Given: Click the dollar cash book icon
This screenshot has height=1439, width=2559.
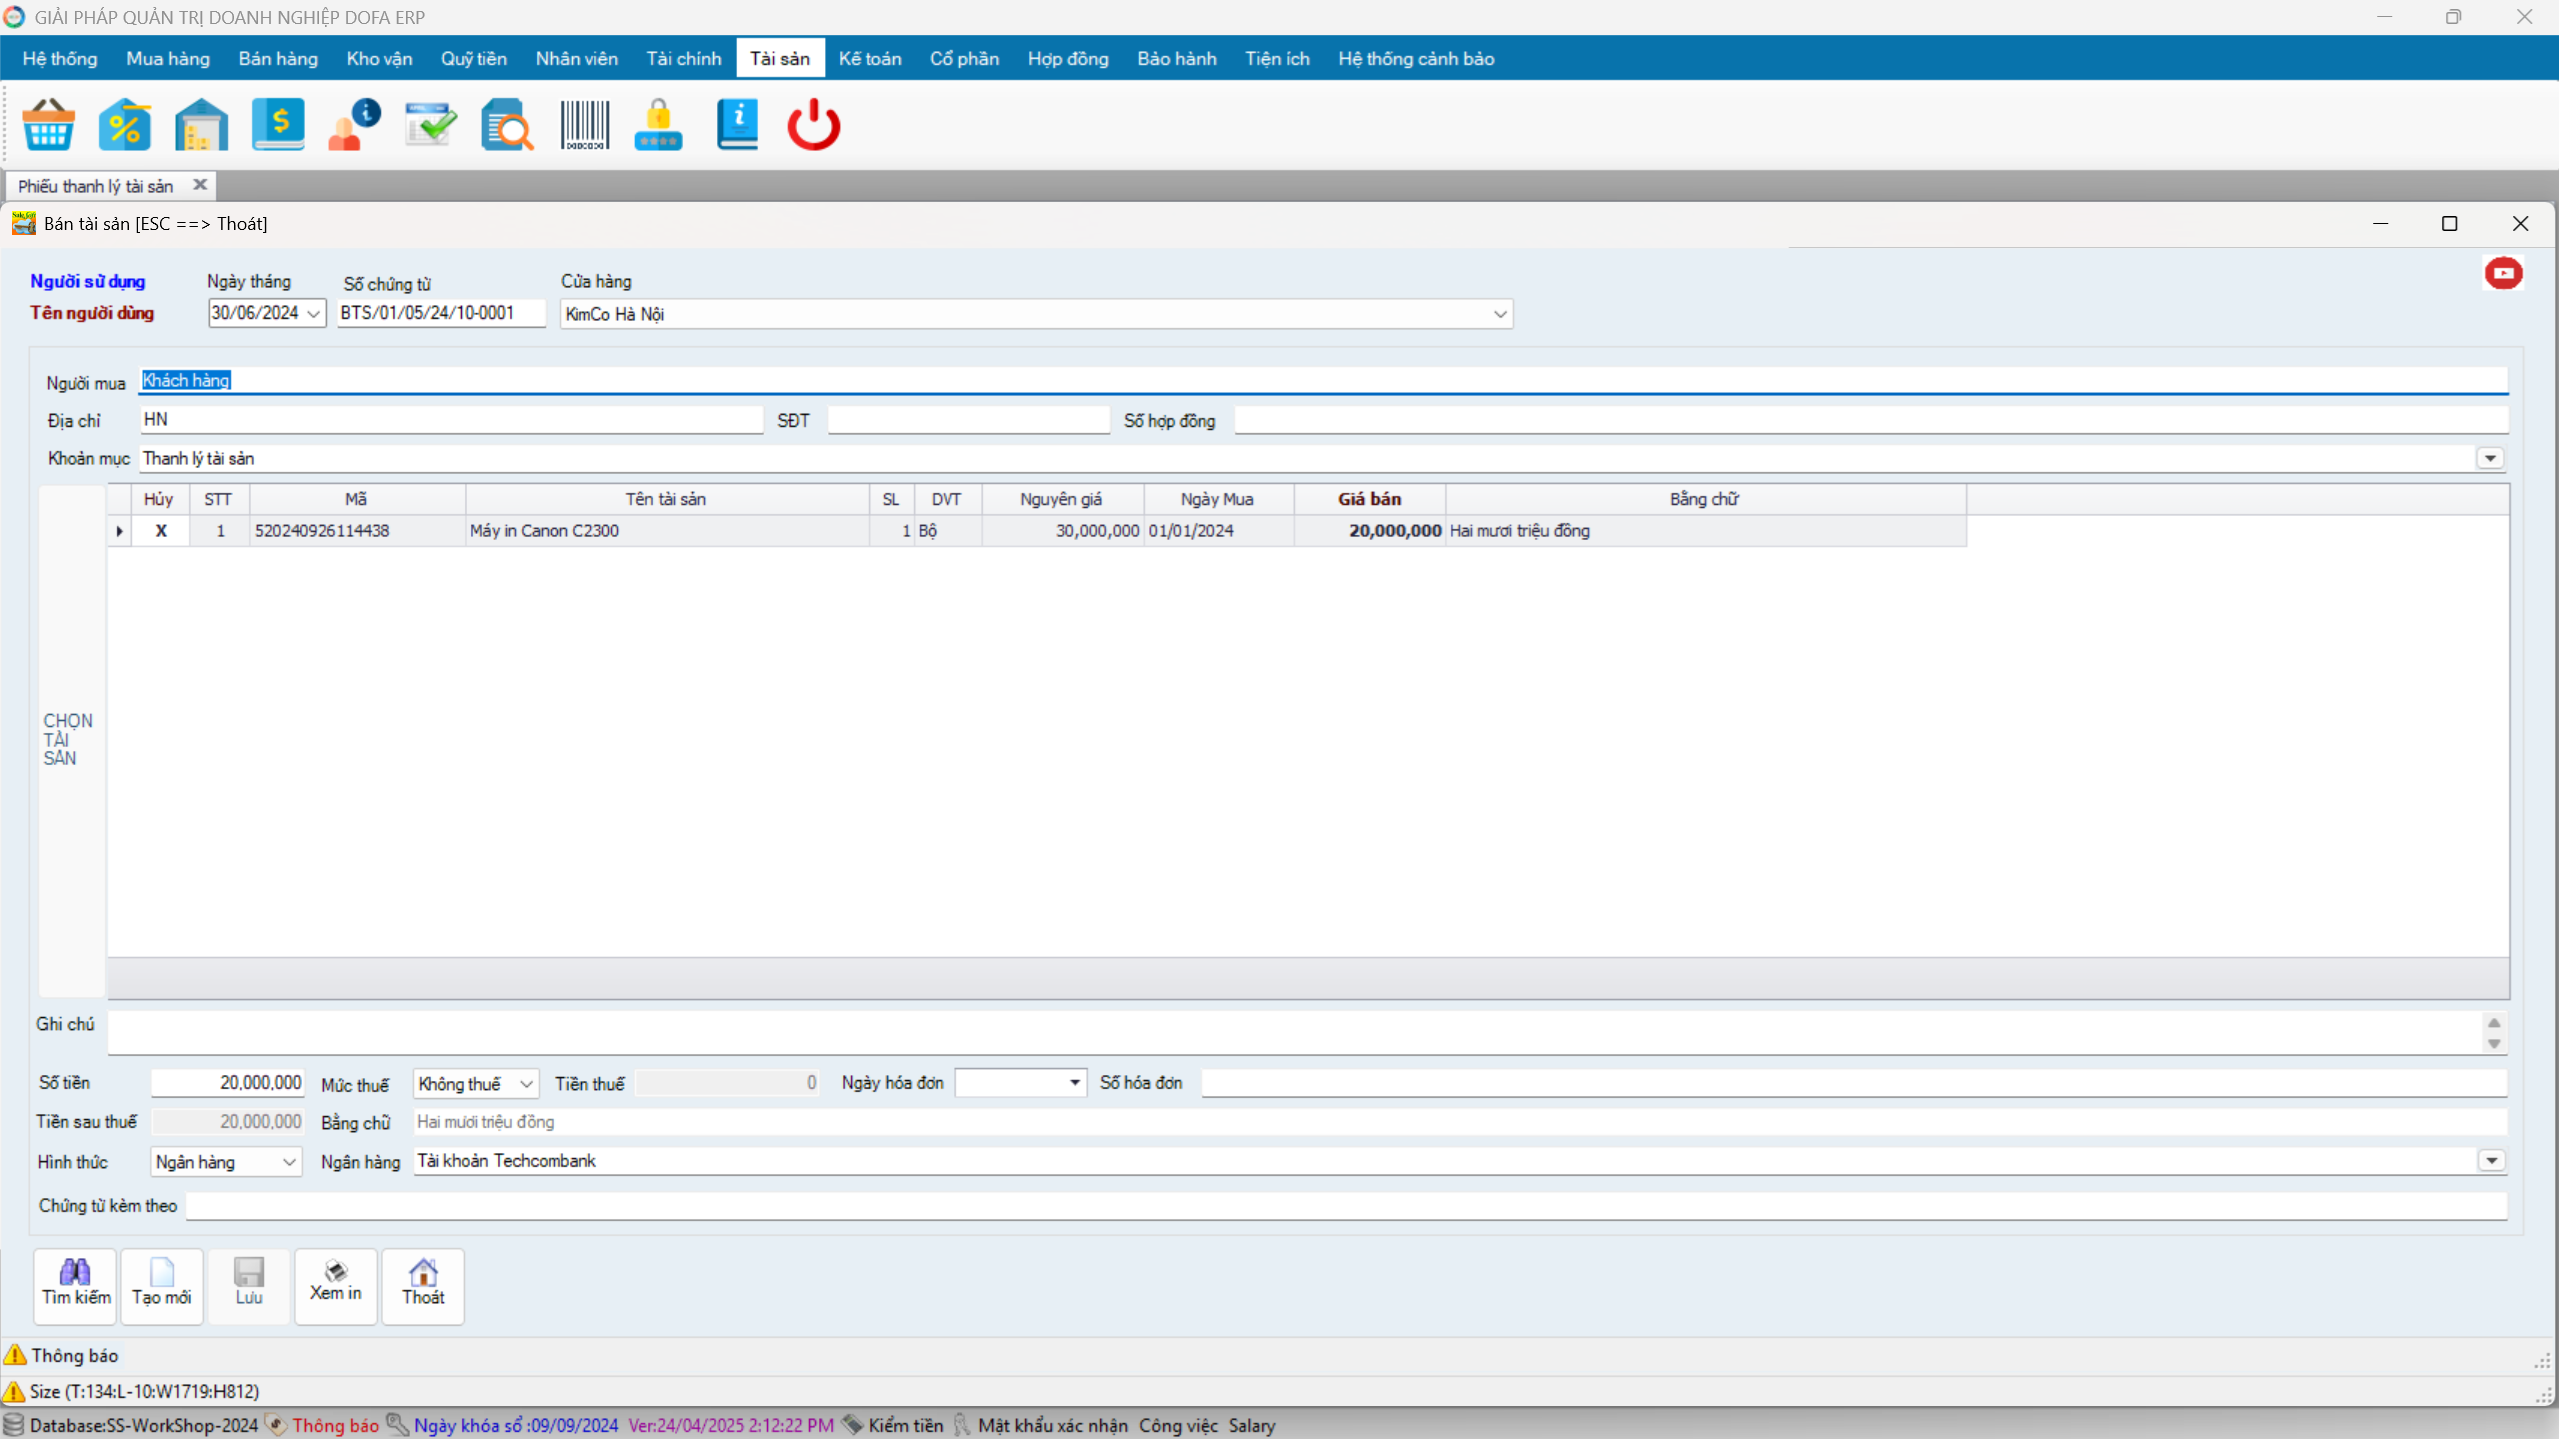Looking at the screenshot, I should [278, 125].
